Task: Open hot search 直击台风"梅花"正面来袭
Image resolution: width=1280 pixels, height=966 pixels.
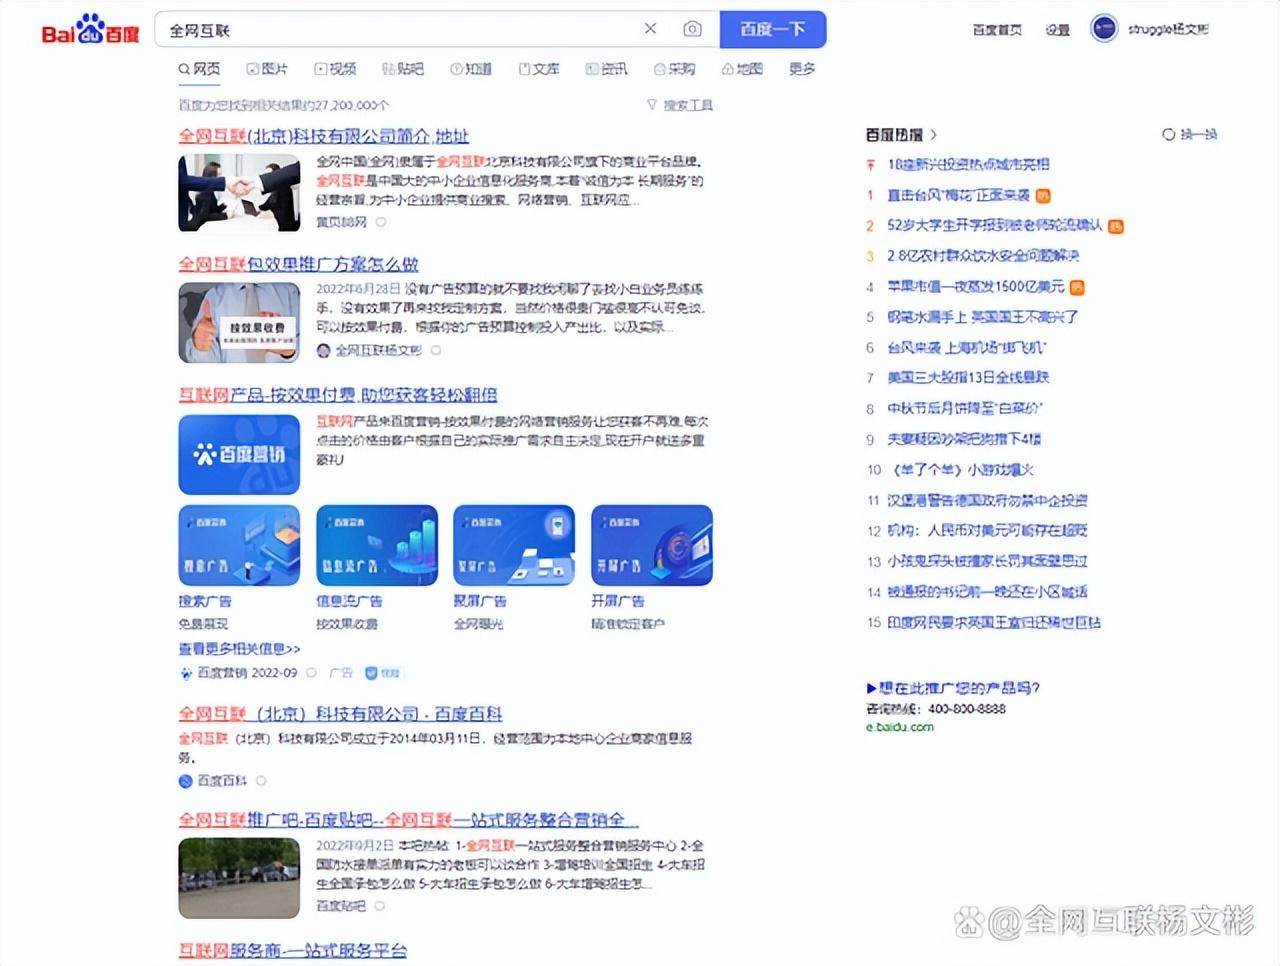Action: tap(958, 195)
